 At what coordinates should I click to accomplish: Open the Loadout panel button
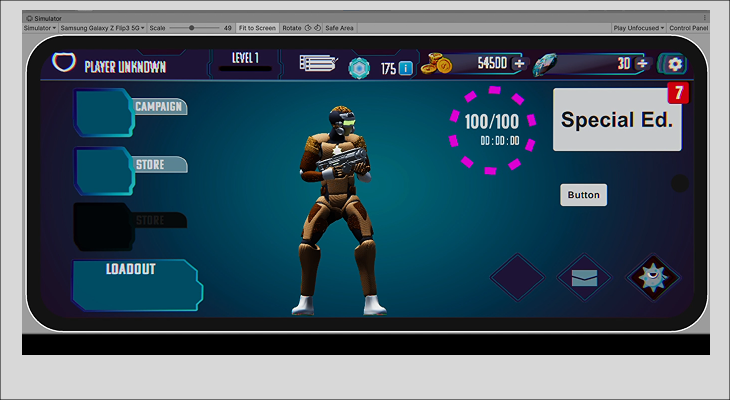[x=137, y=285]
